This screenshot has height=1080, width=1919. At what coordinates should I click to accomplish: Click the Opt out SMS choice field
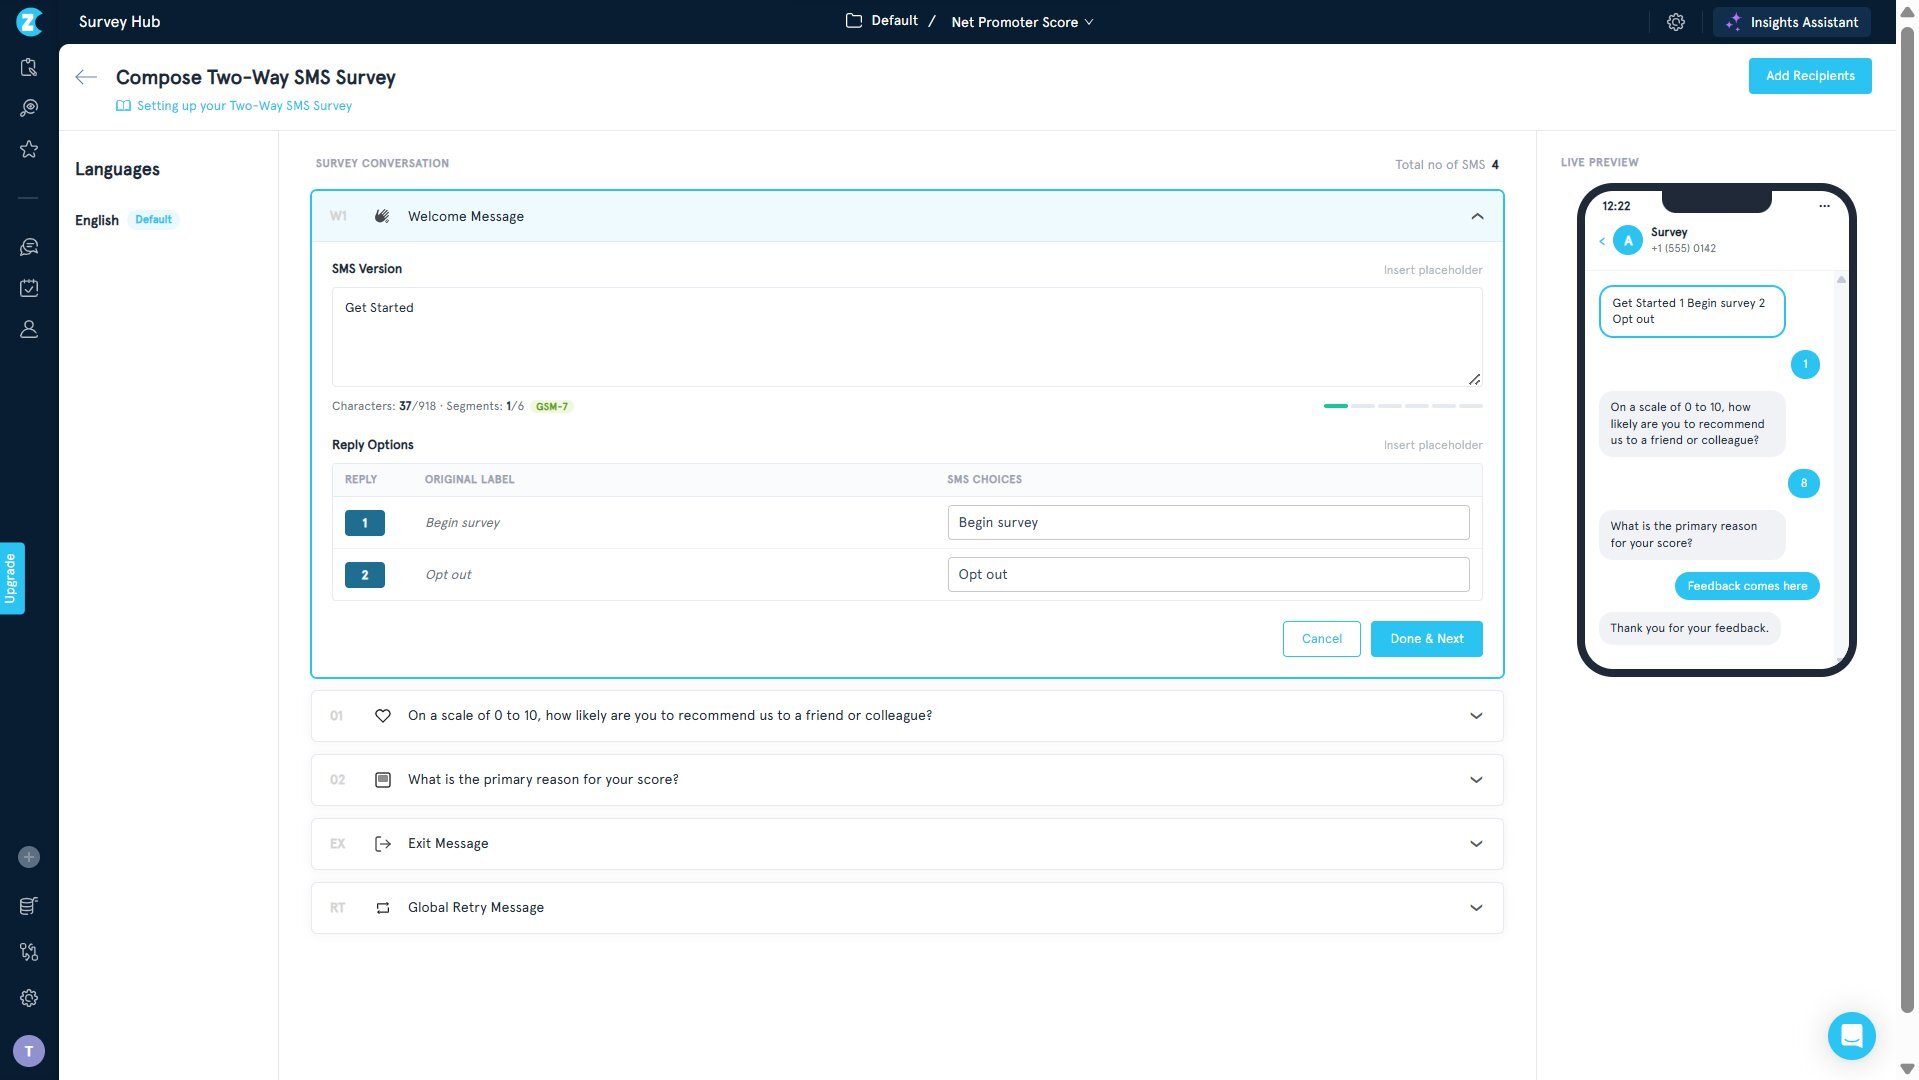pyautogui.click(x=1208, y=575)
